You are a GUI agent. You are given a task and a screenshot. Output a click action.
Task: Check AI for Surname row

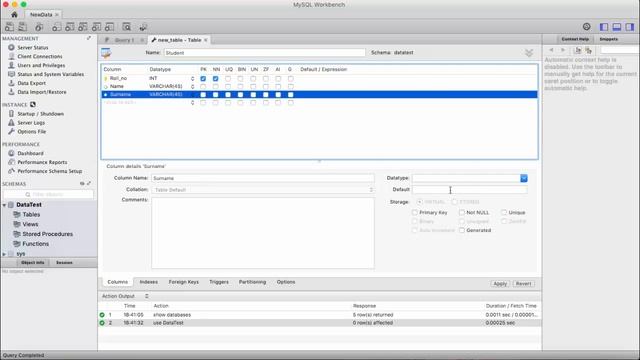(x=278, y=95)
